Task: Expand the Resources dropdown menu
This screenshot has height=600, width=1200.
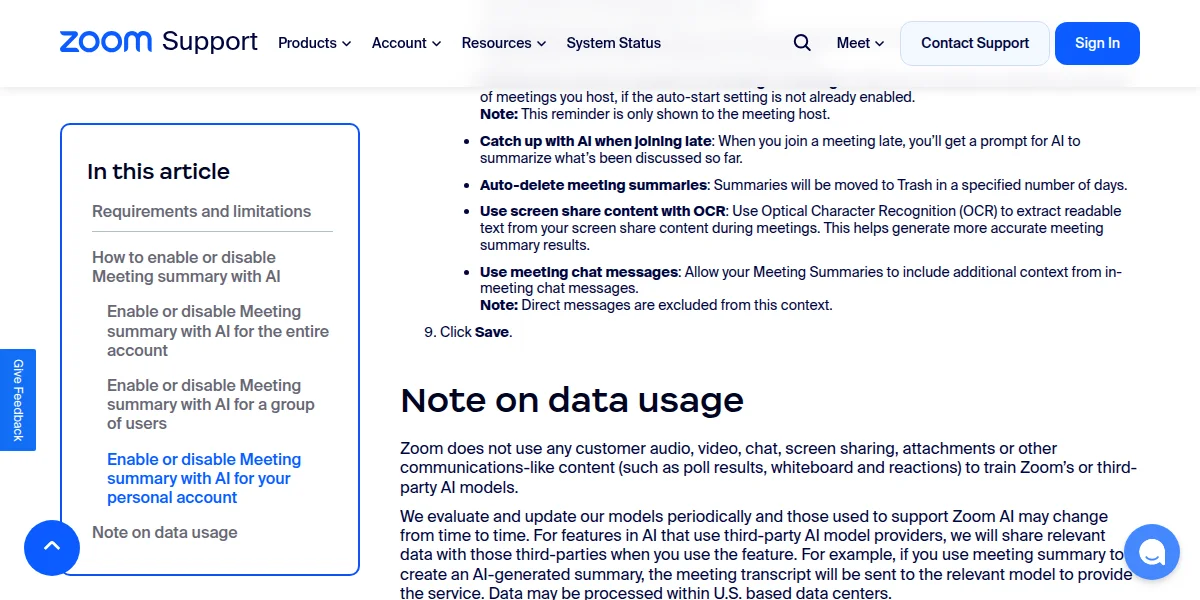Action: (503, 43)
